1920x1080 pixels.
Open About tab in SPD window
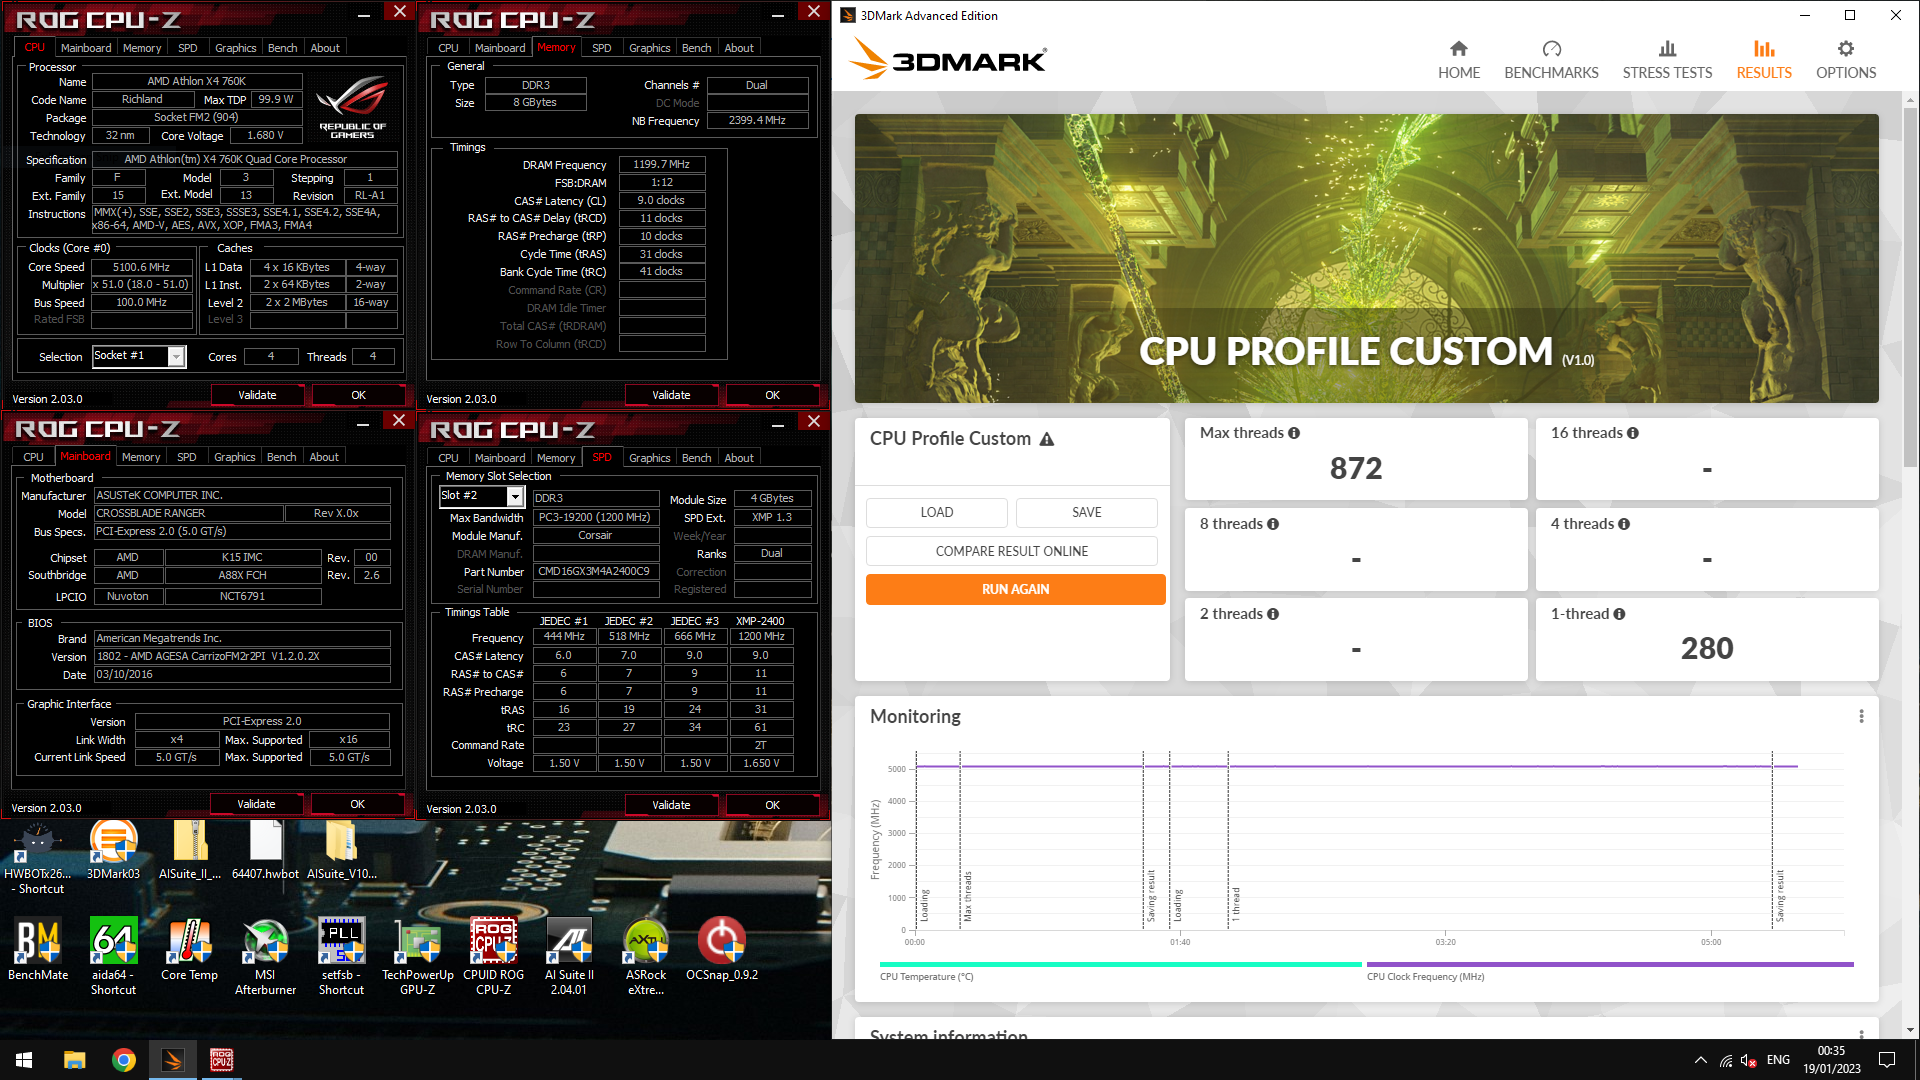739,458
